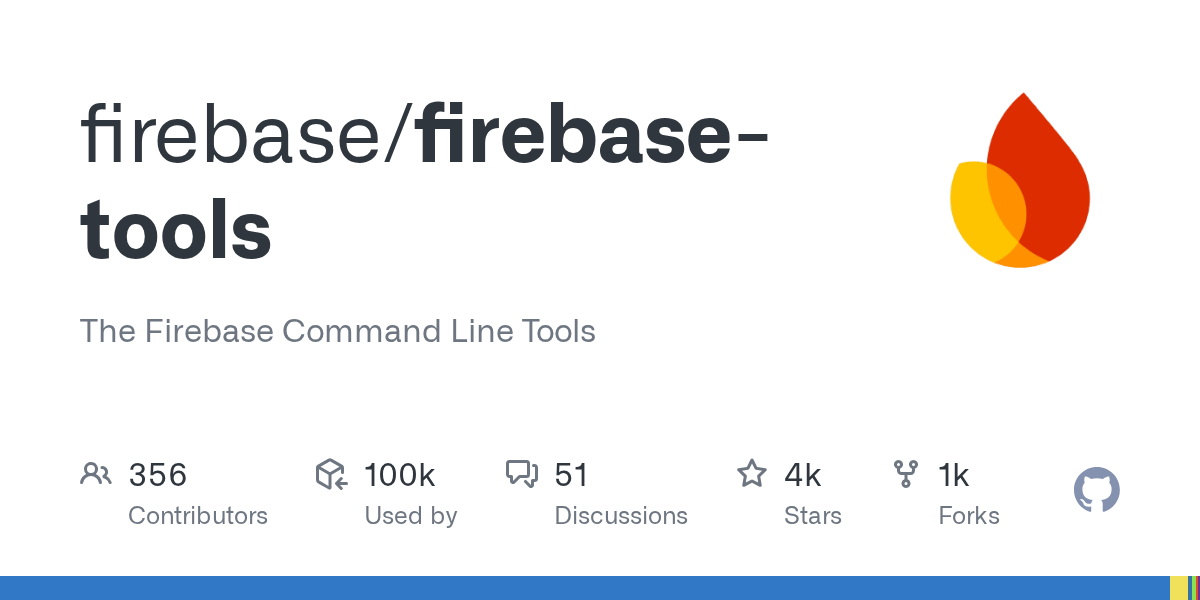Click the GitHub Octocat logo
The width and height of the screenshot is (1200, 600).
[x=1096, y=490]
